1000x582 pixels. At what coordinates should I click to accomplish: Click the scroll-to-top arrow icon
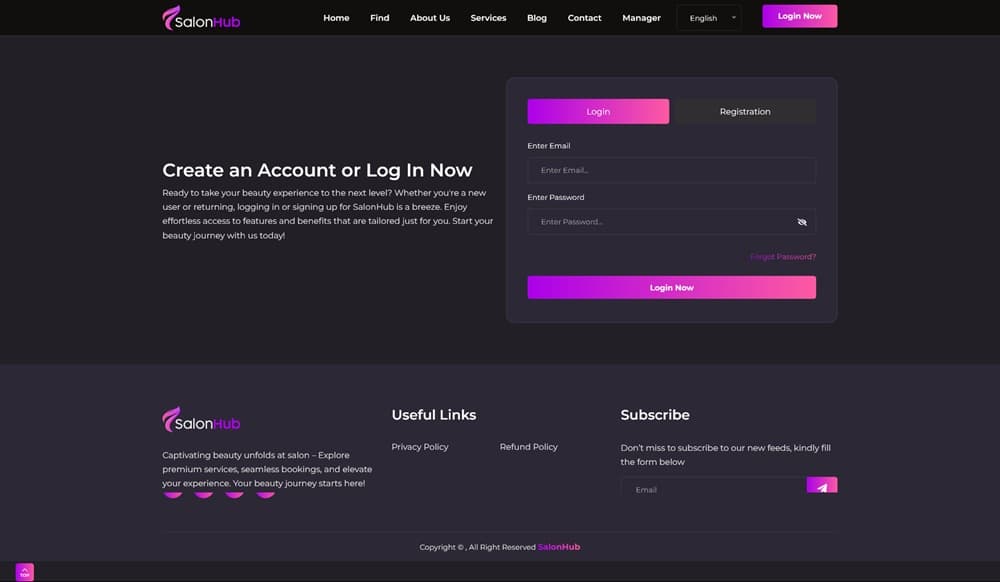[x=25, y=572]
